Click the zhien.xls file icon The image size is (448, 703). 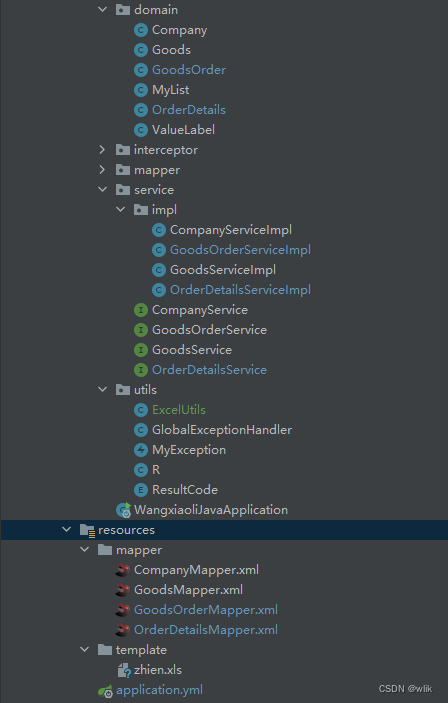(123, 670)
